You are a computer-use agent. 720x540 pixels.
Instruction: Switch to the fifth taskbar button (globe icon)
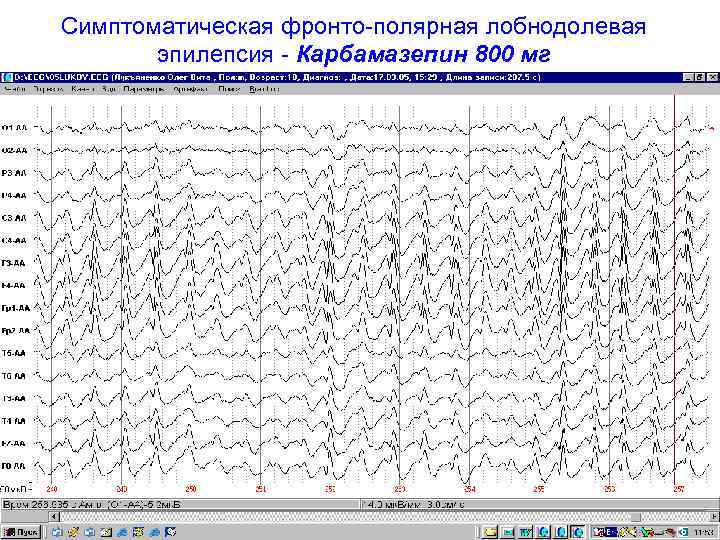coord(561,533)
